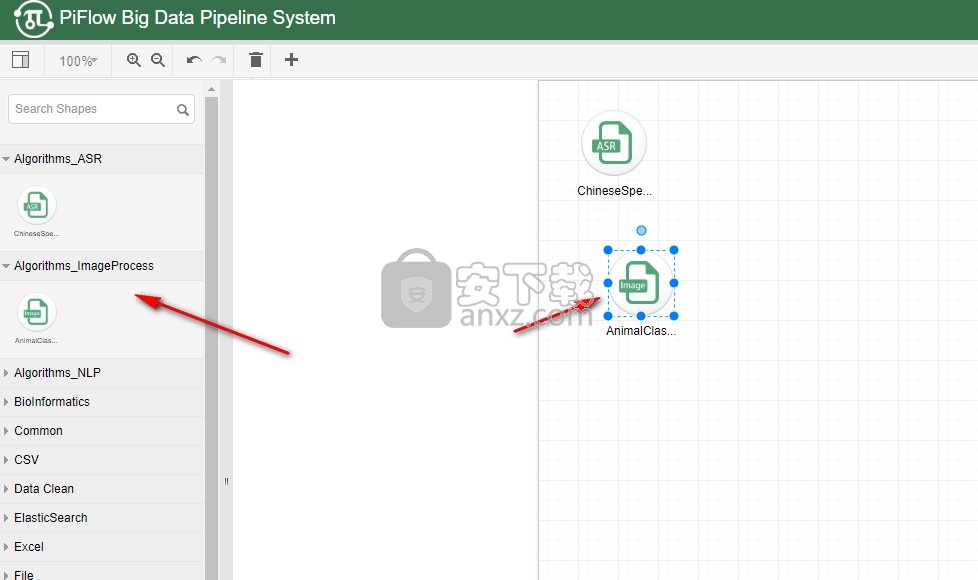This screenshot has height=580, width=978.
Task: Click the sidebar vertical scrollbar track
Action: 211,337
